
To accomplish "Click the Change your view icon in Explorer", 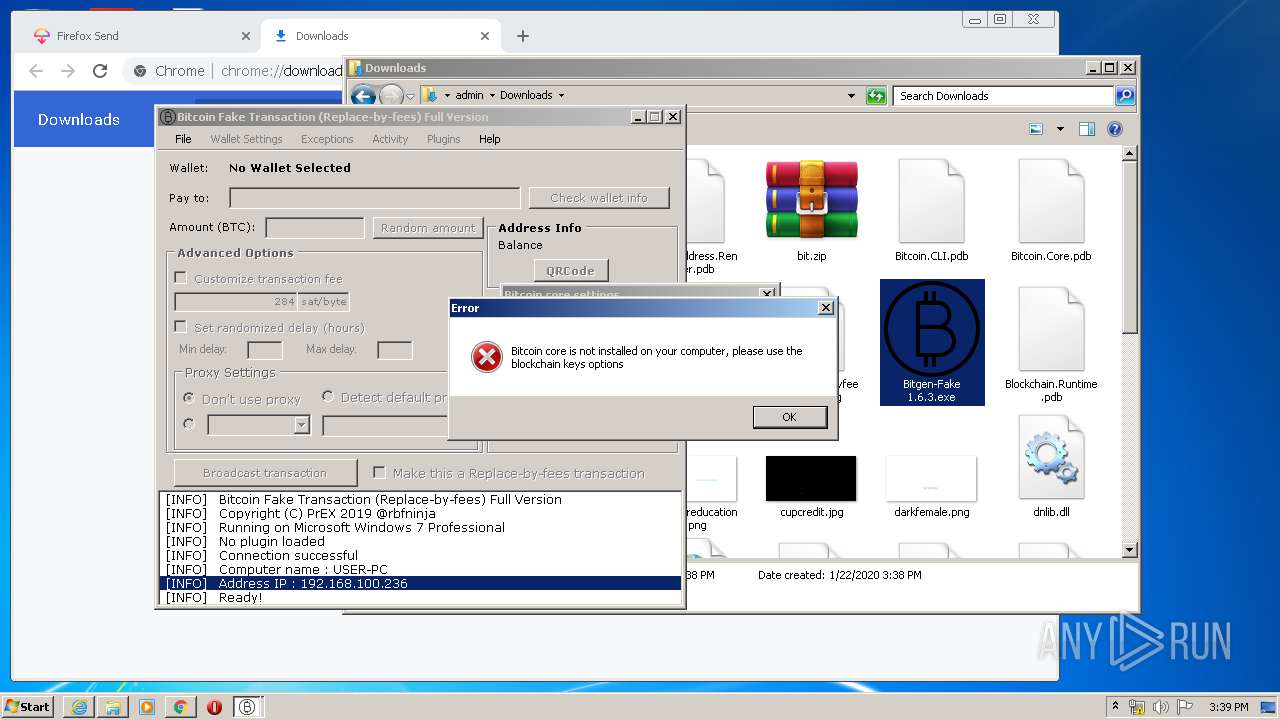I will [1036, 129].
